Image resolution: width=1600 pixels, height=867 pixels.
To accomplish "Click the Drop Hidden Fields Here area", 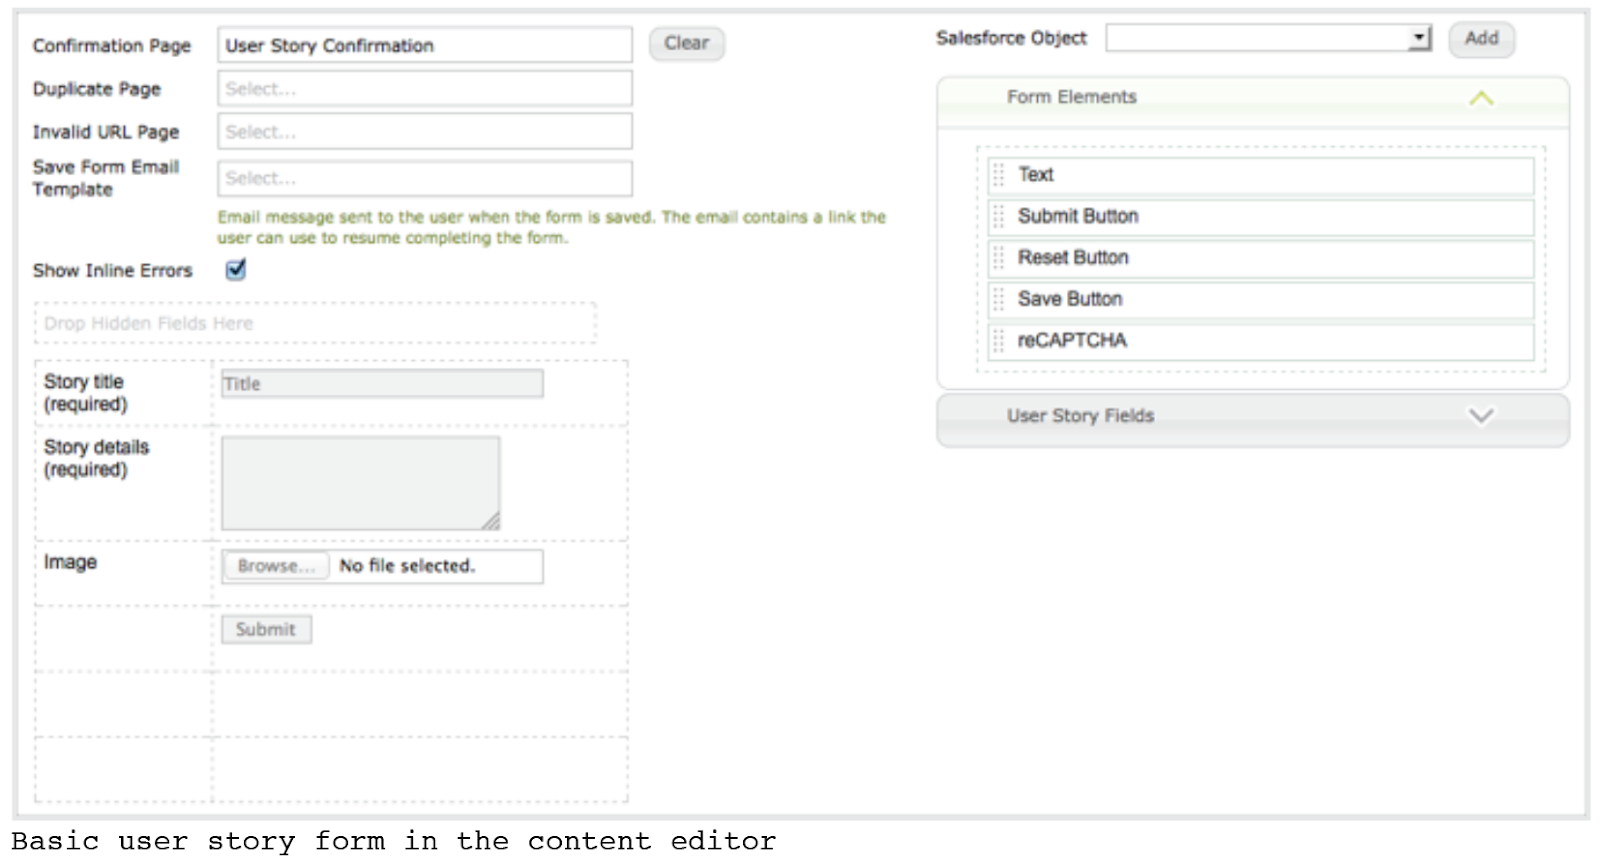I will coord(315,324).
